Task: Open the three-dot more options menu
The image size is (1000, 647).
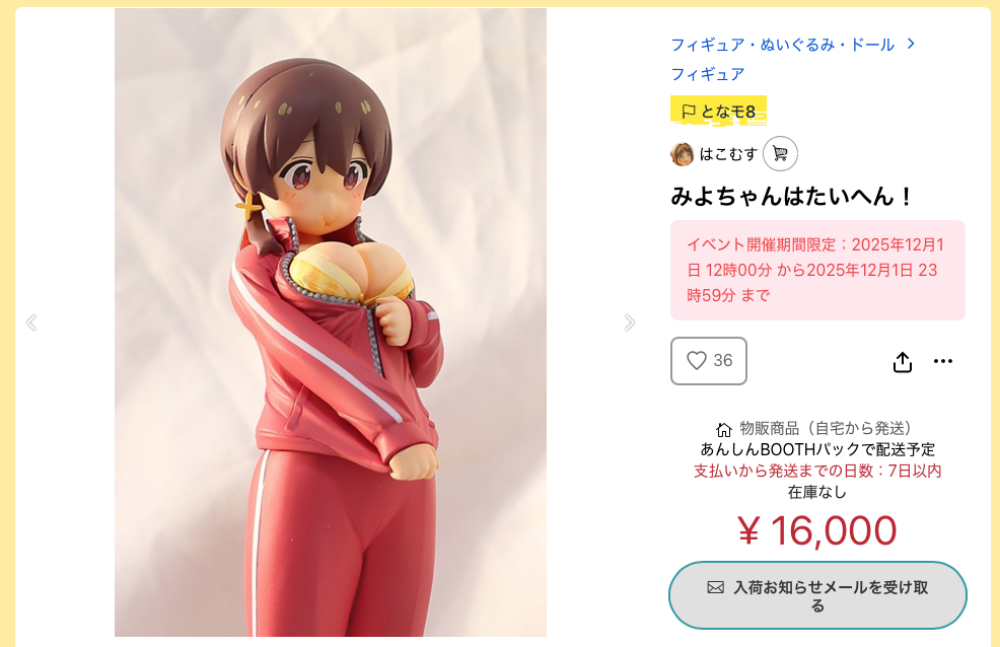Action: (943, 361)
